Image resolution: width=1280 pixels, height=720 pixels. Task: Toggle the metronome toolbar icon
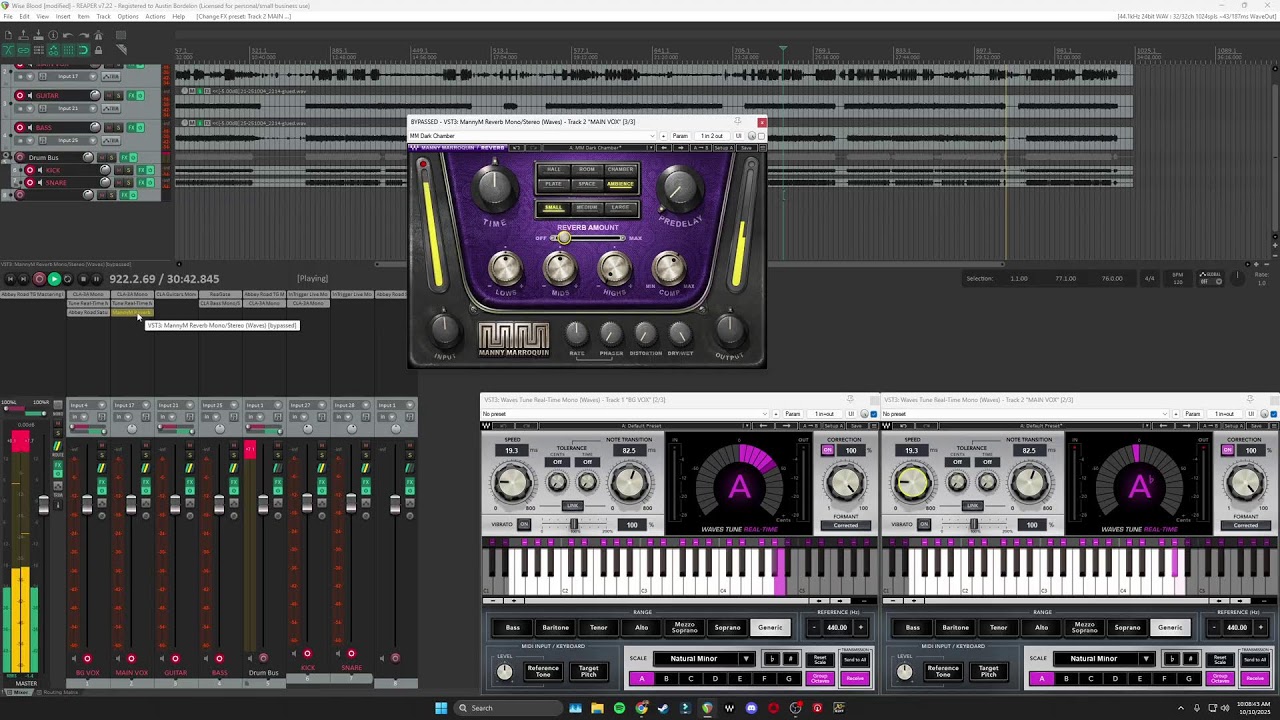(98, 35)
